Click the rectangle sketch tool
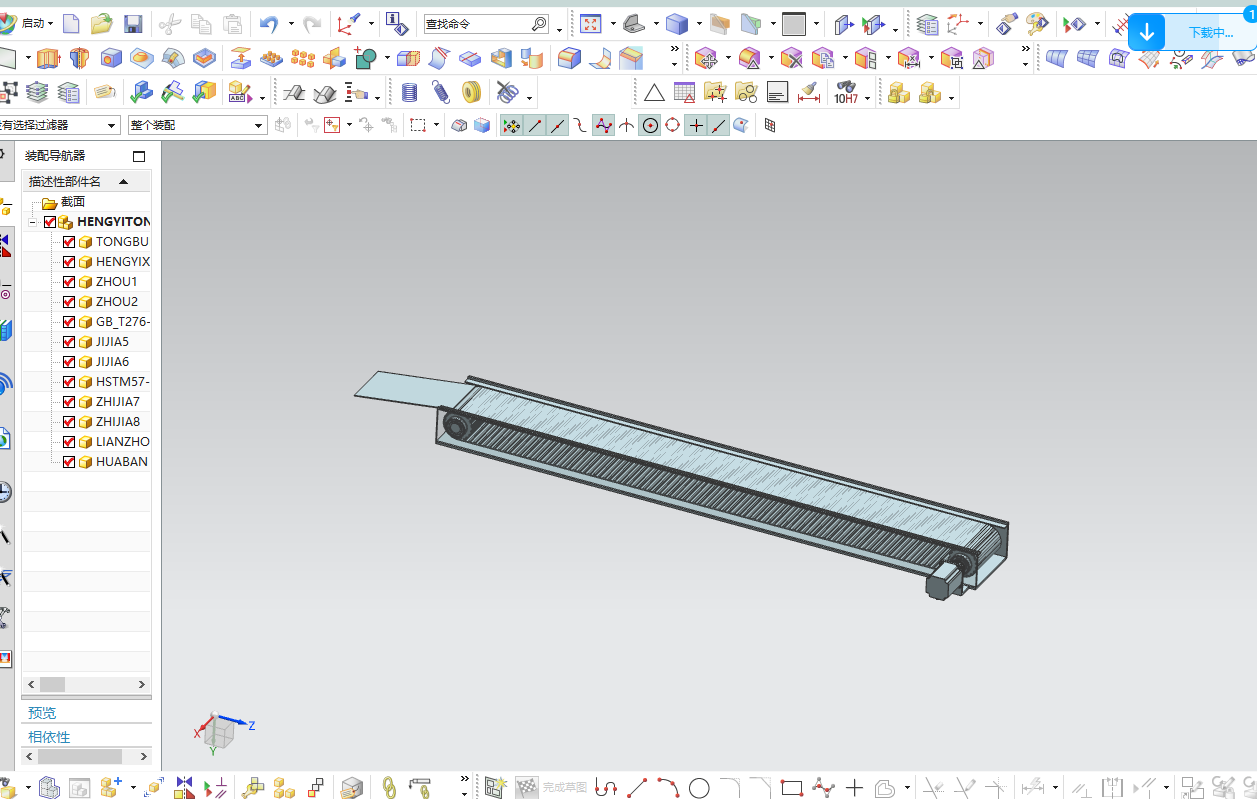 point(791,788)
